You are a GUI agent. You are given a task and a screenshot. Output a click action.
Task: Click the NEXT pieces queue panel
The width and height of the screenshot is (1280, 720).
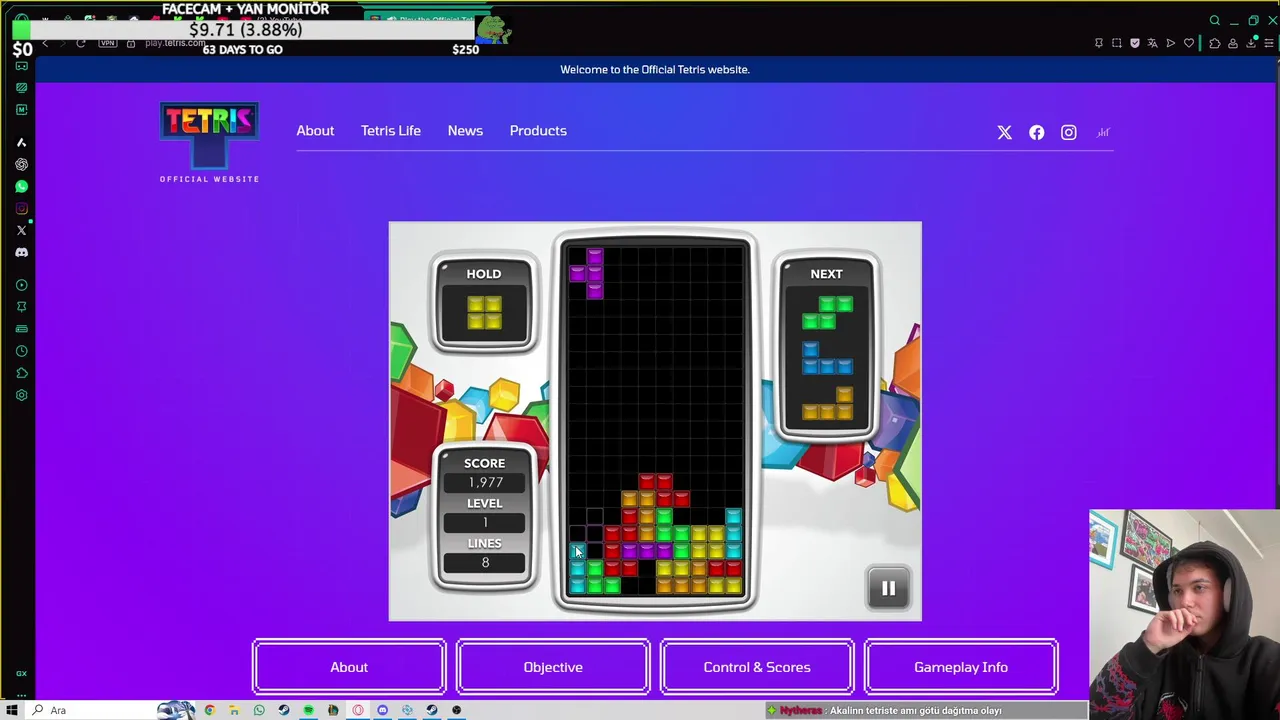pyautogui.click(x=826, y=348)
